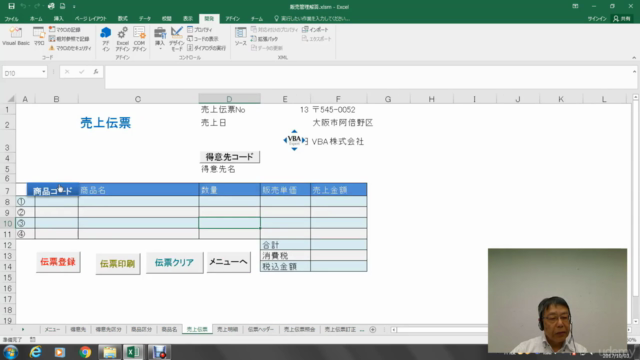The height and width of the screenshot is (360, 640).
Task: Open the 売上明細 sheet tab
Action: (227, 329)
